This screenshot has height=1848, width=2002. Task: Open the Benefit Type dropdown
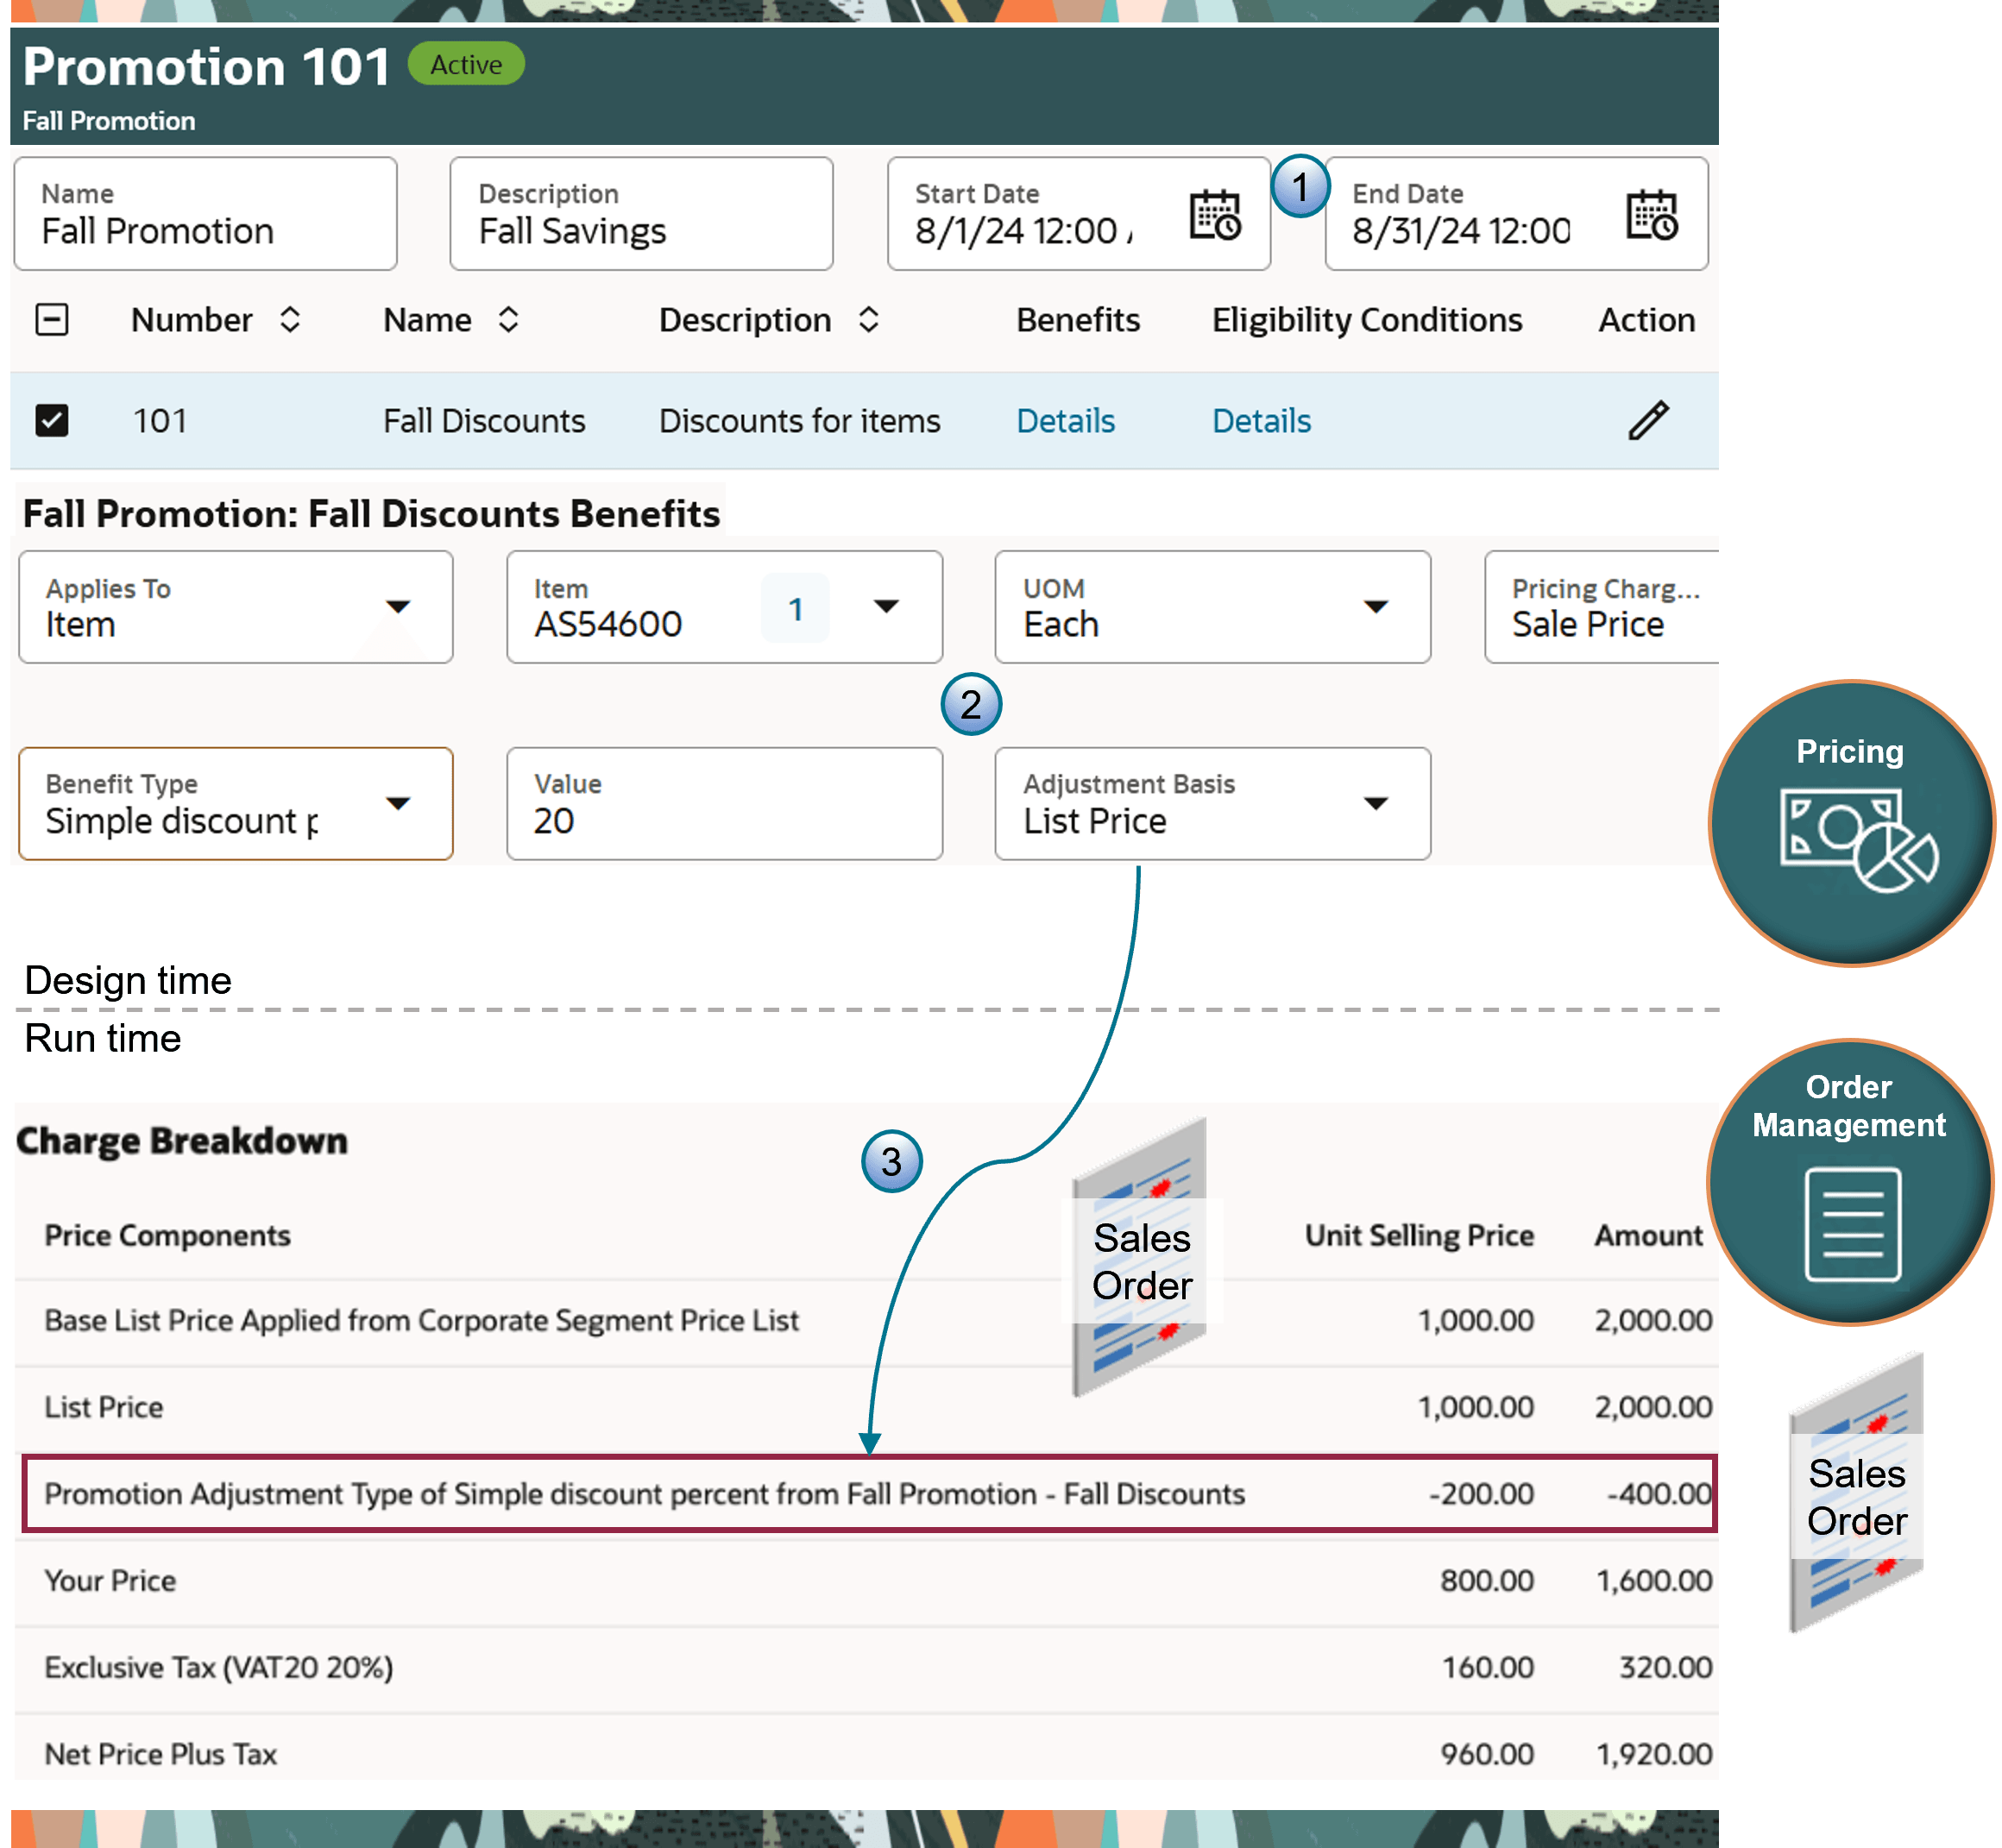click(398, 804)
